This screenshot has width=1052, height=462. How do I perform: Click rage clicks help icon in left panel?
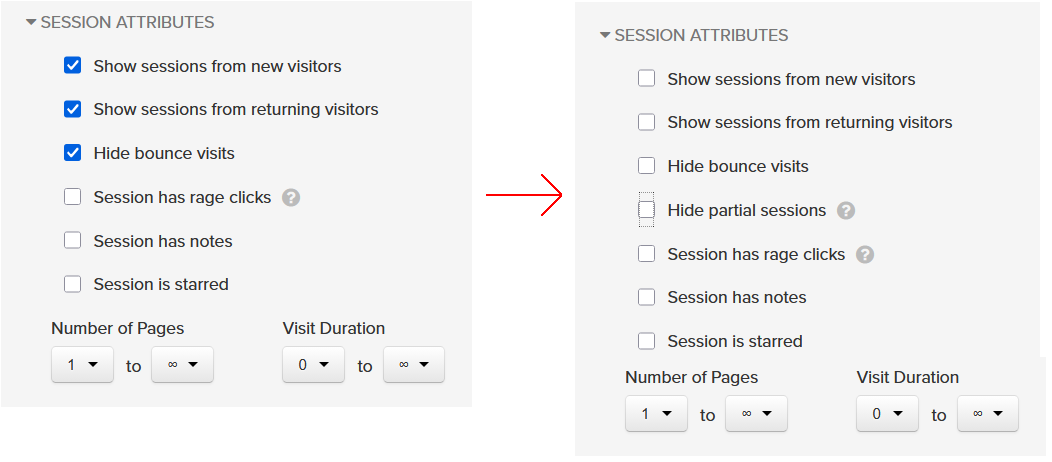click(x=291, y=198)
